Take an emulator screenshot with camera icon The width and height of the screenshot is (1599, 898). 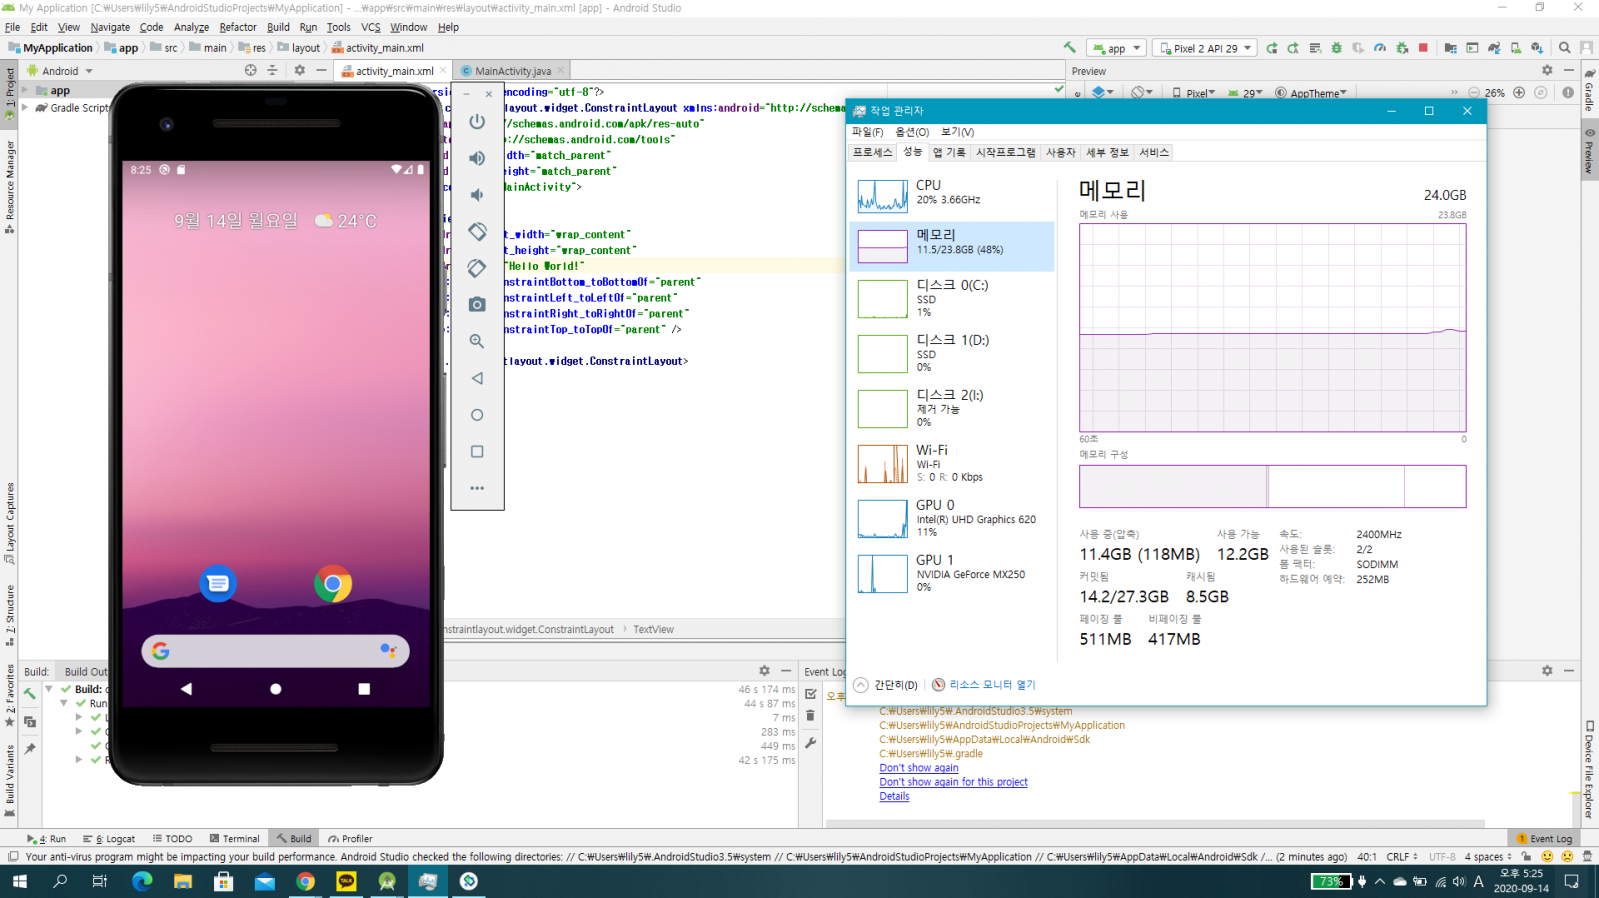pyautogui.click(x=477, y=304)
